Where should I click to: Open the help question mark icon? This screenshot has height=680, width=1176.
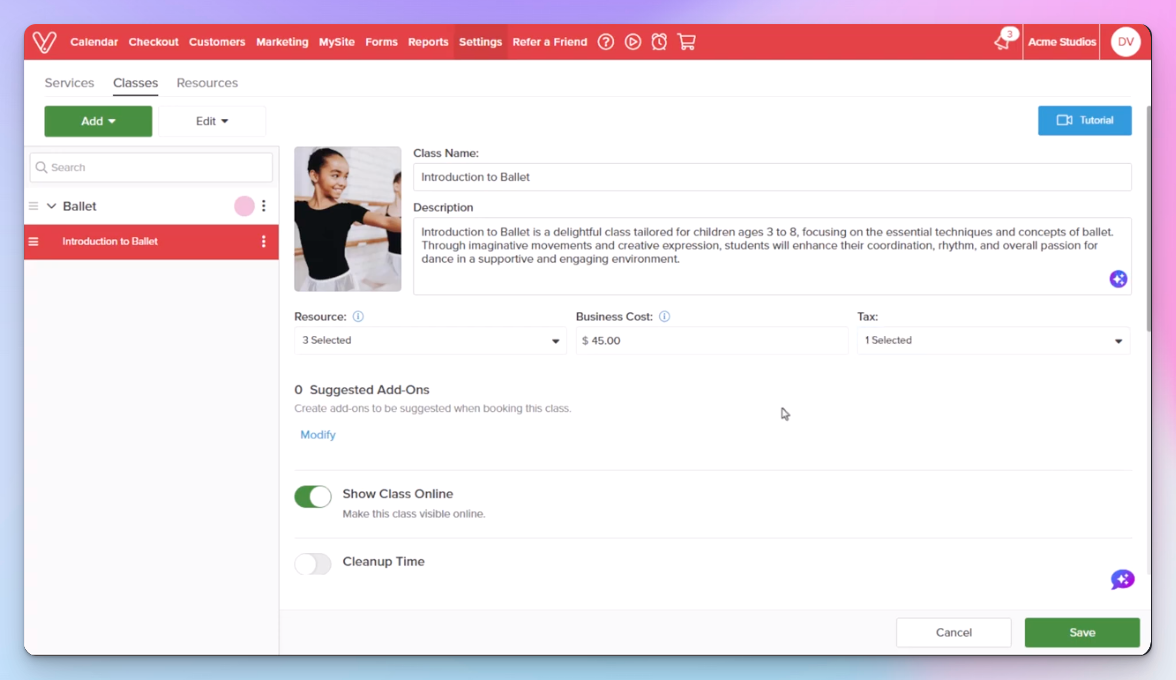tap(606, 42)
